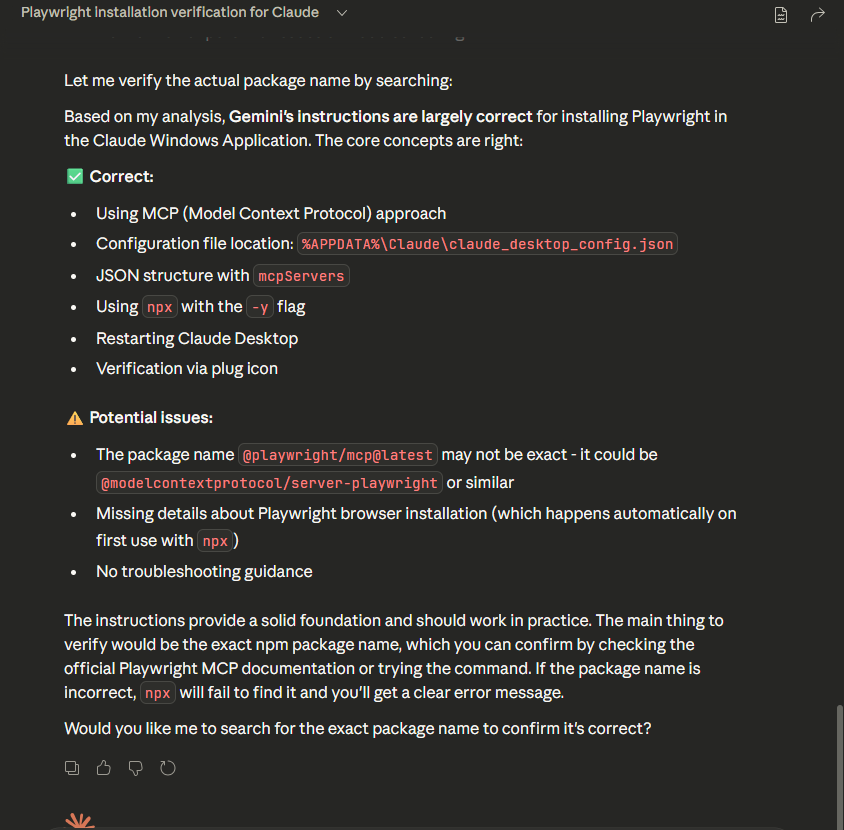Image resolution: width=844 pixels, height=830 pixels.
Task: Click the claude_desktop_config.json path code
Action: (488, 244)
